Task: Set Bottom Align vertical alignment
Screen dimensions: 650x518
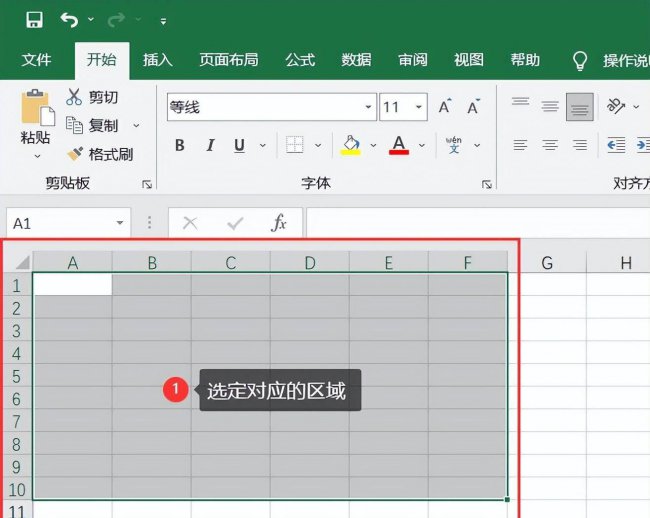Action: (580, 107)
